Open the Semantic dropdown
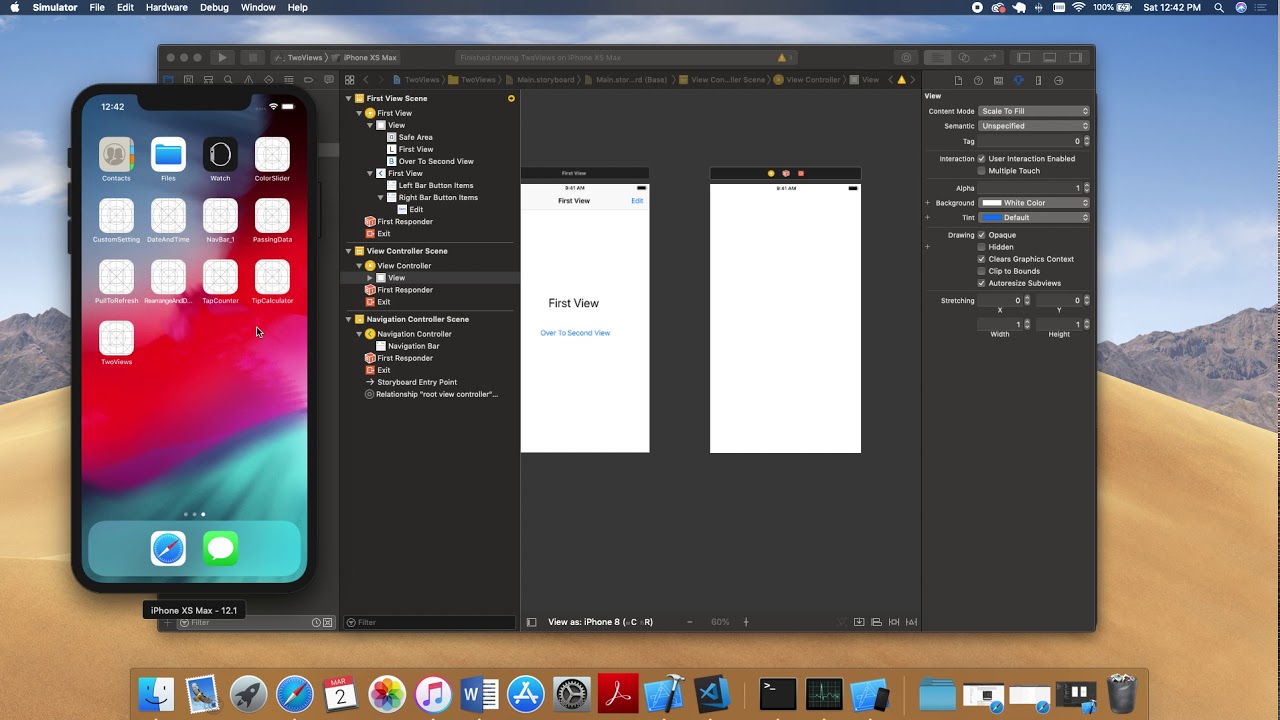 1034,126
